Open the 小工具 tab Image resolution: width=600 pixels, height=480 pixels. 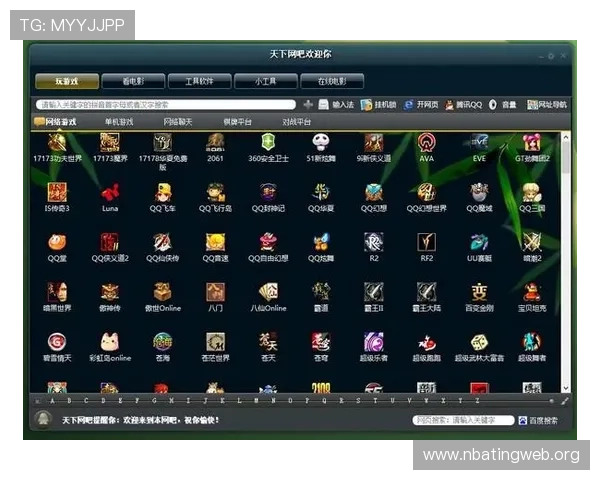[266, 81]
